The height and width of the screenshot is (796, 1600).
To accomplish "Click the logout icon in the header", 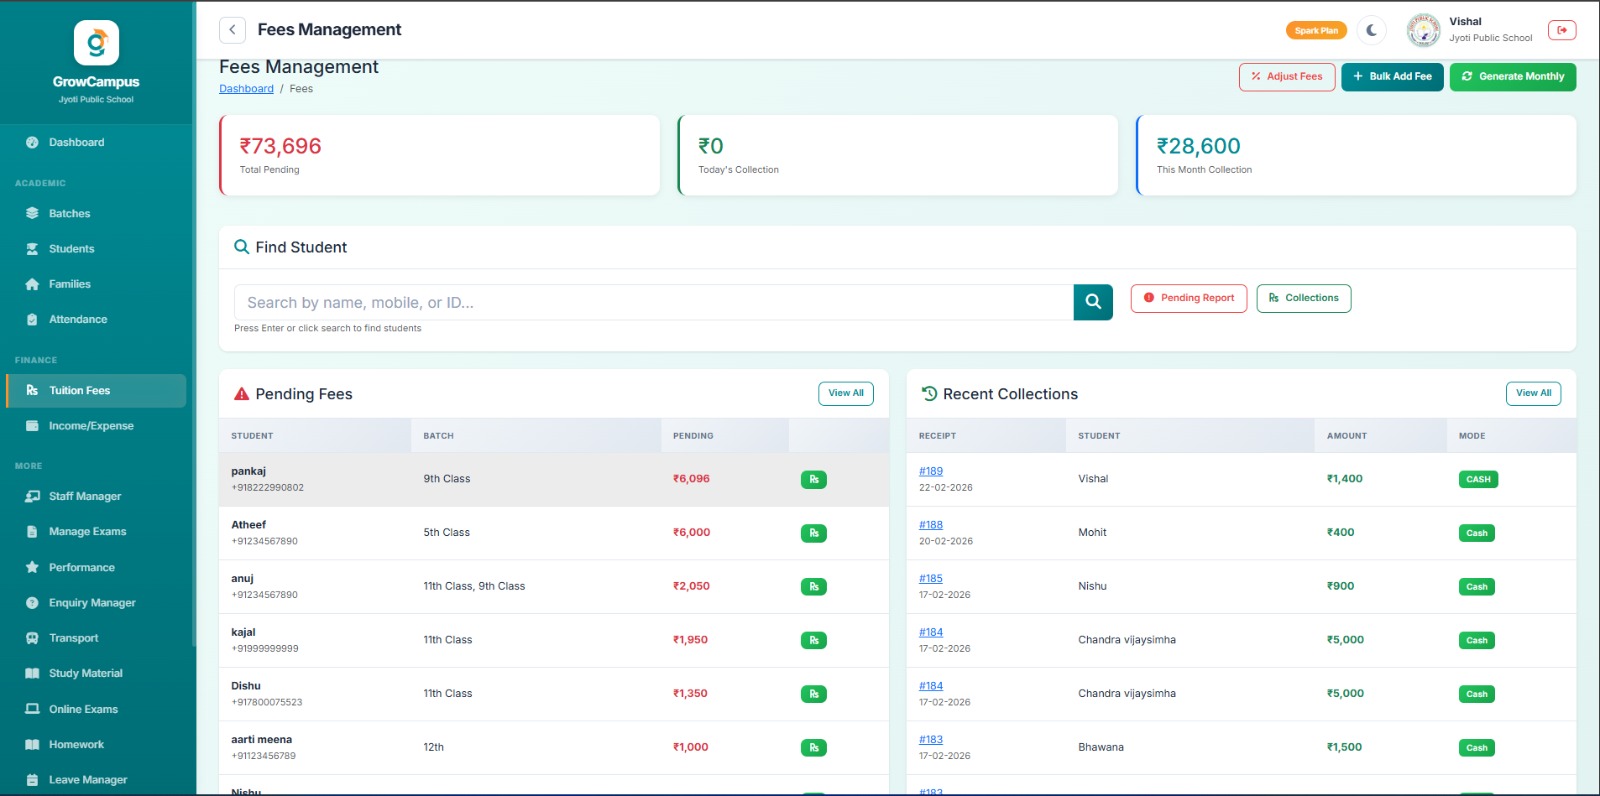I will pos(1561,30).
